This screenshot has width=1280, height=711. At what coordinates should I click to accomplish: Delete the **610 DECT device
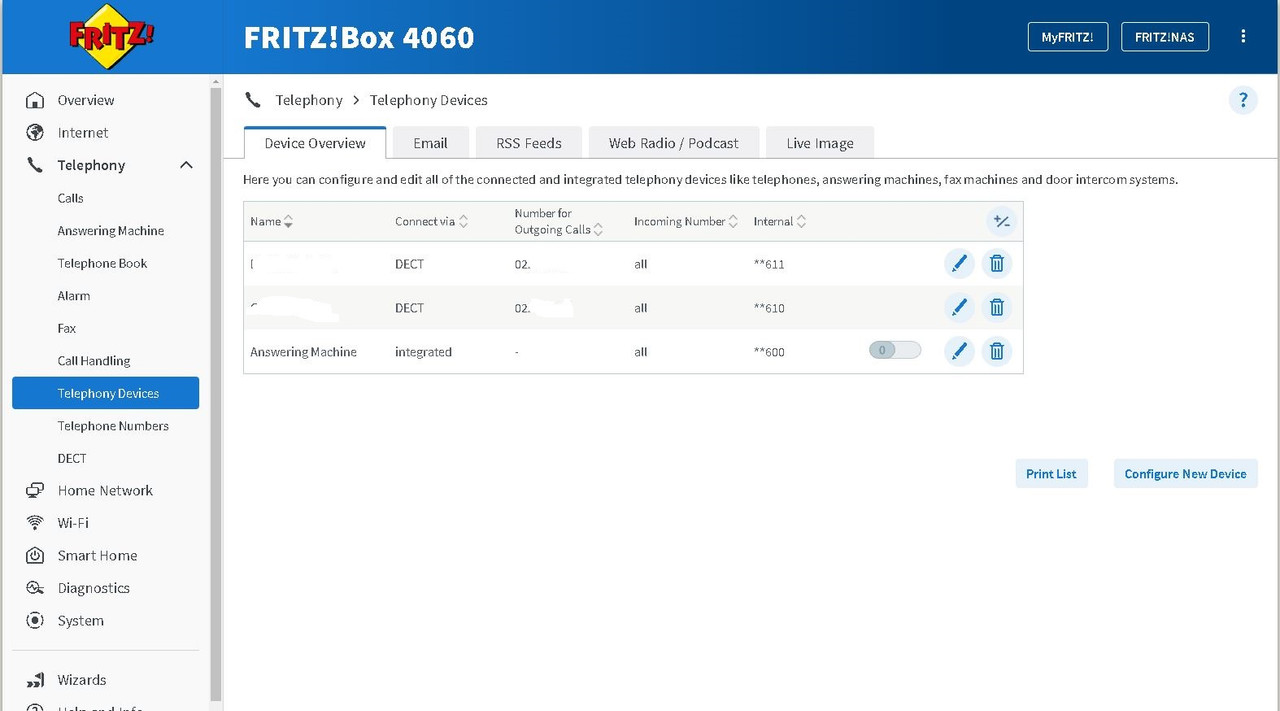point(997,308)
